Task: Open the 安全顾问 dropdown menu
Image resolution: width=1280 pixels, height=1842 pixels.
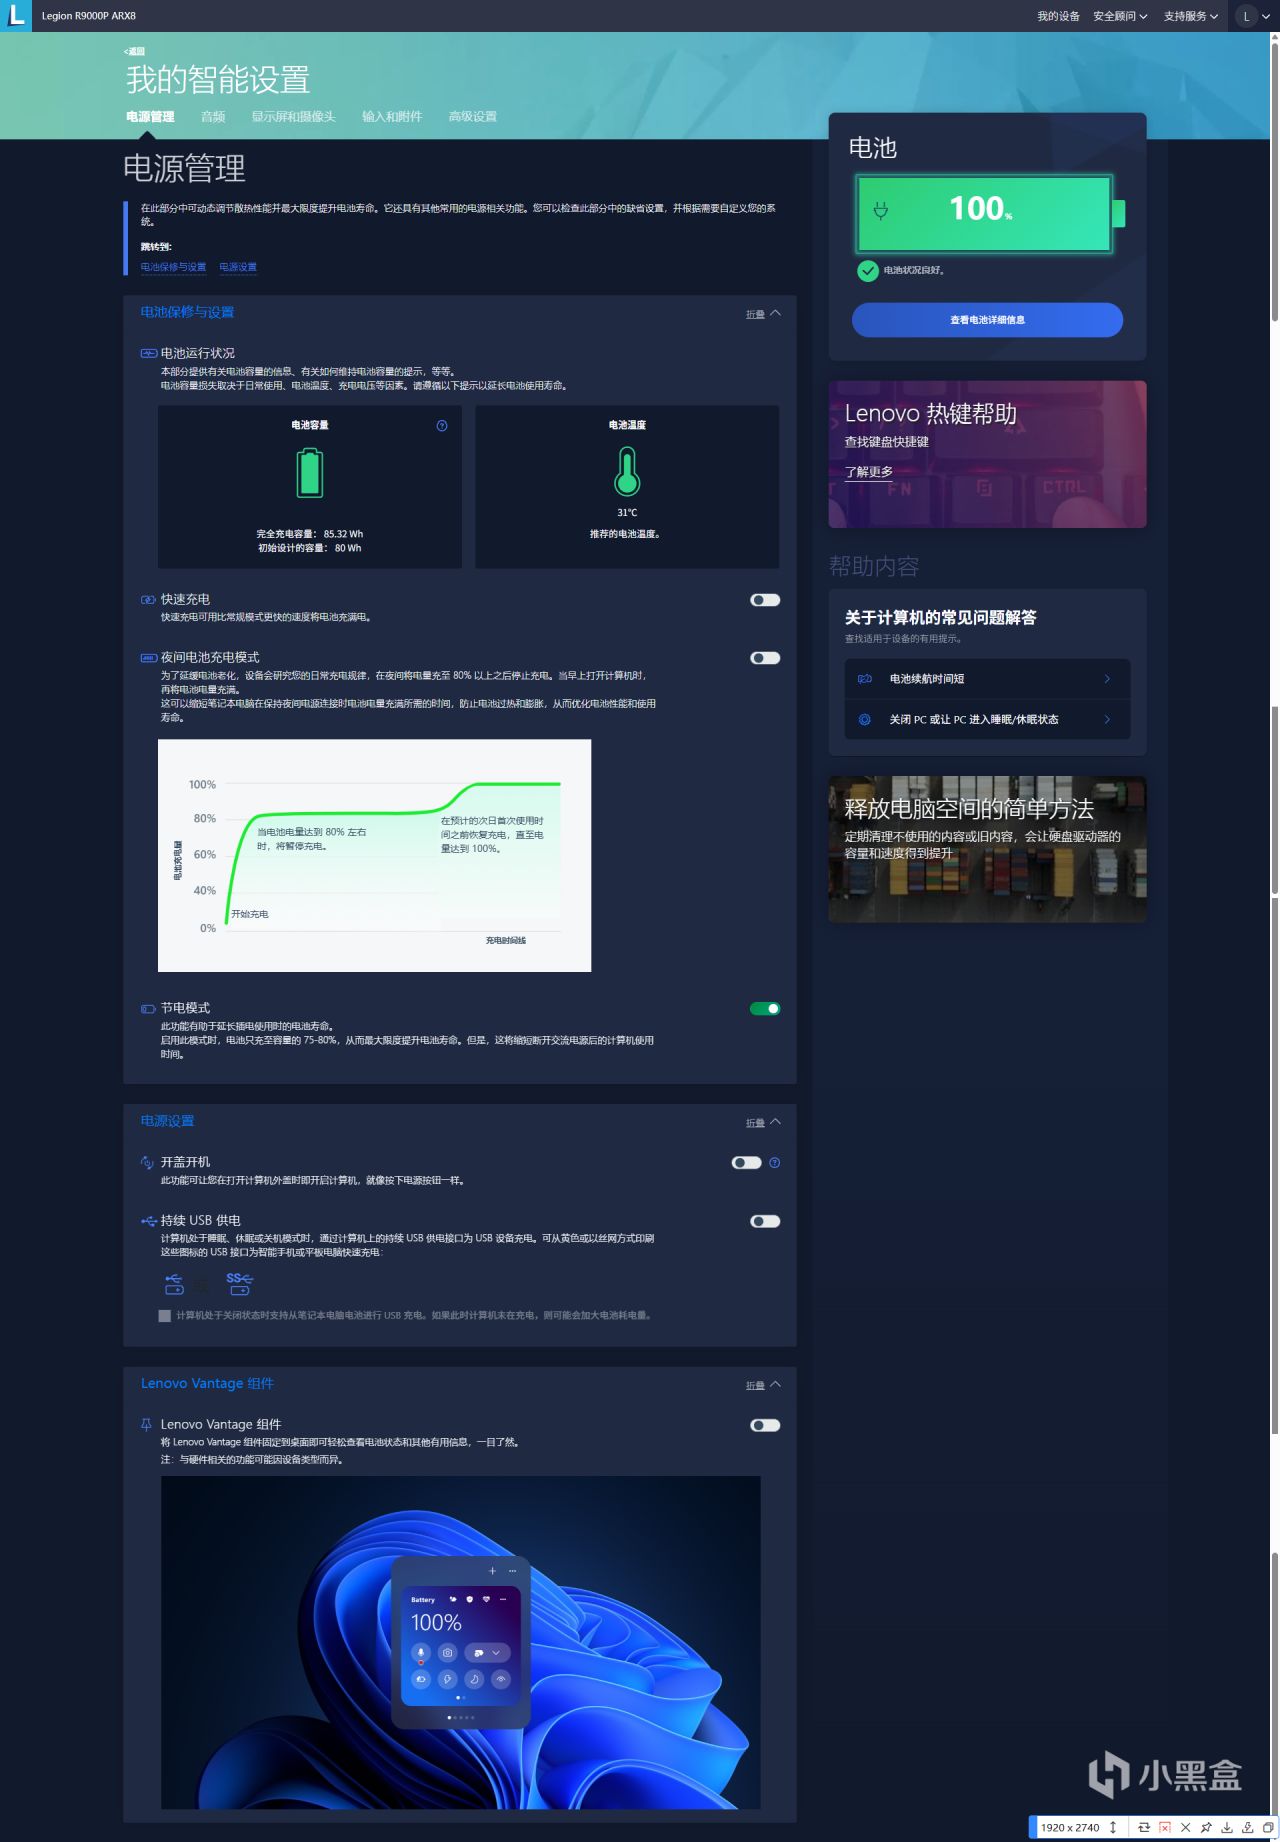Action: 1120,16
